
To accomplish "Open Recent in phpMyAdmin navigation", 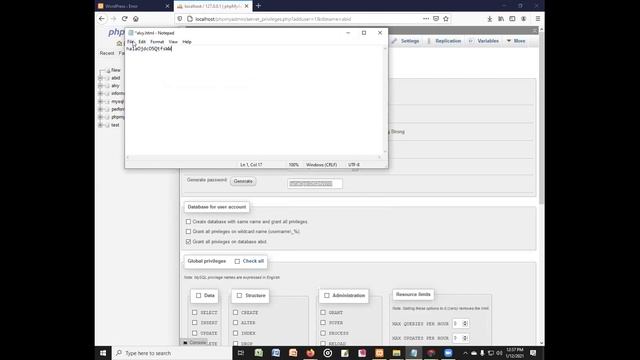I will (x=107, y=53).
